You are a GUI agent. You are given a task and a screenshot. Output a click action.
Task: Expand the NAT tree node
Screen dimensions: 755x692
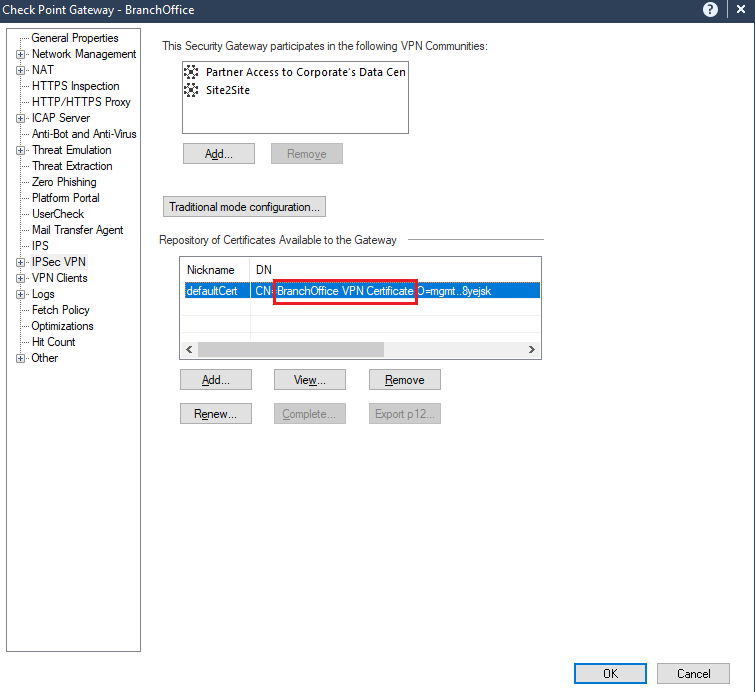click(x=20, y=70)
